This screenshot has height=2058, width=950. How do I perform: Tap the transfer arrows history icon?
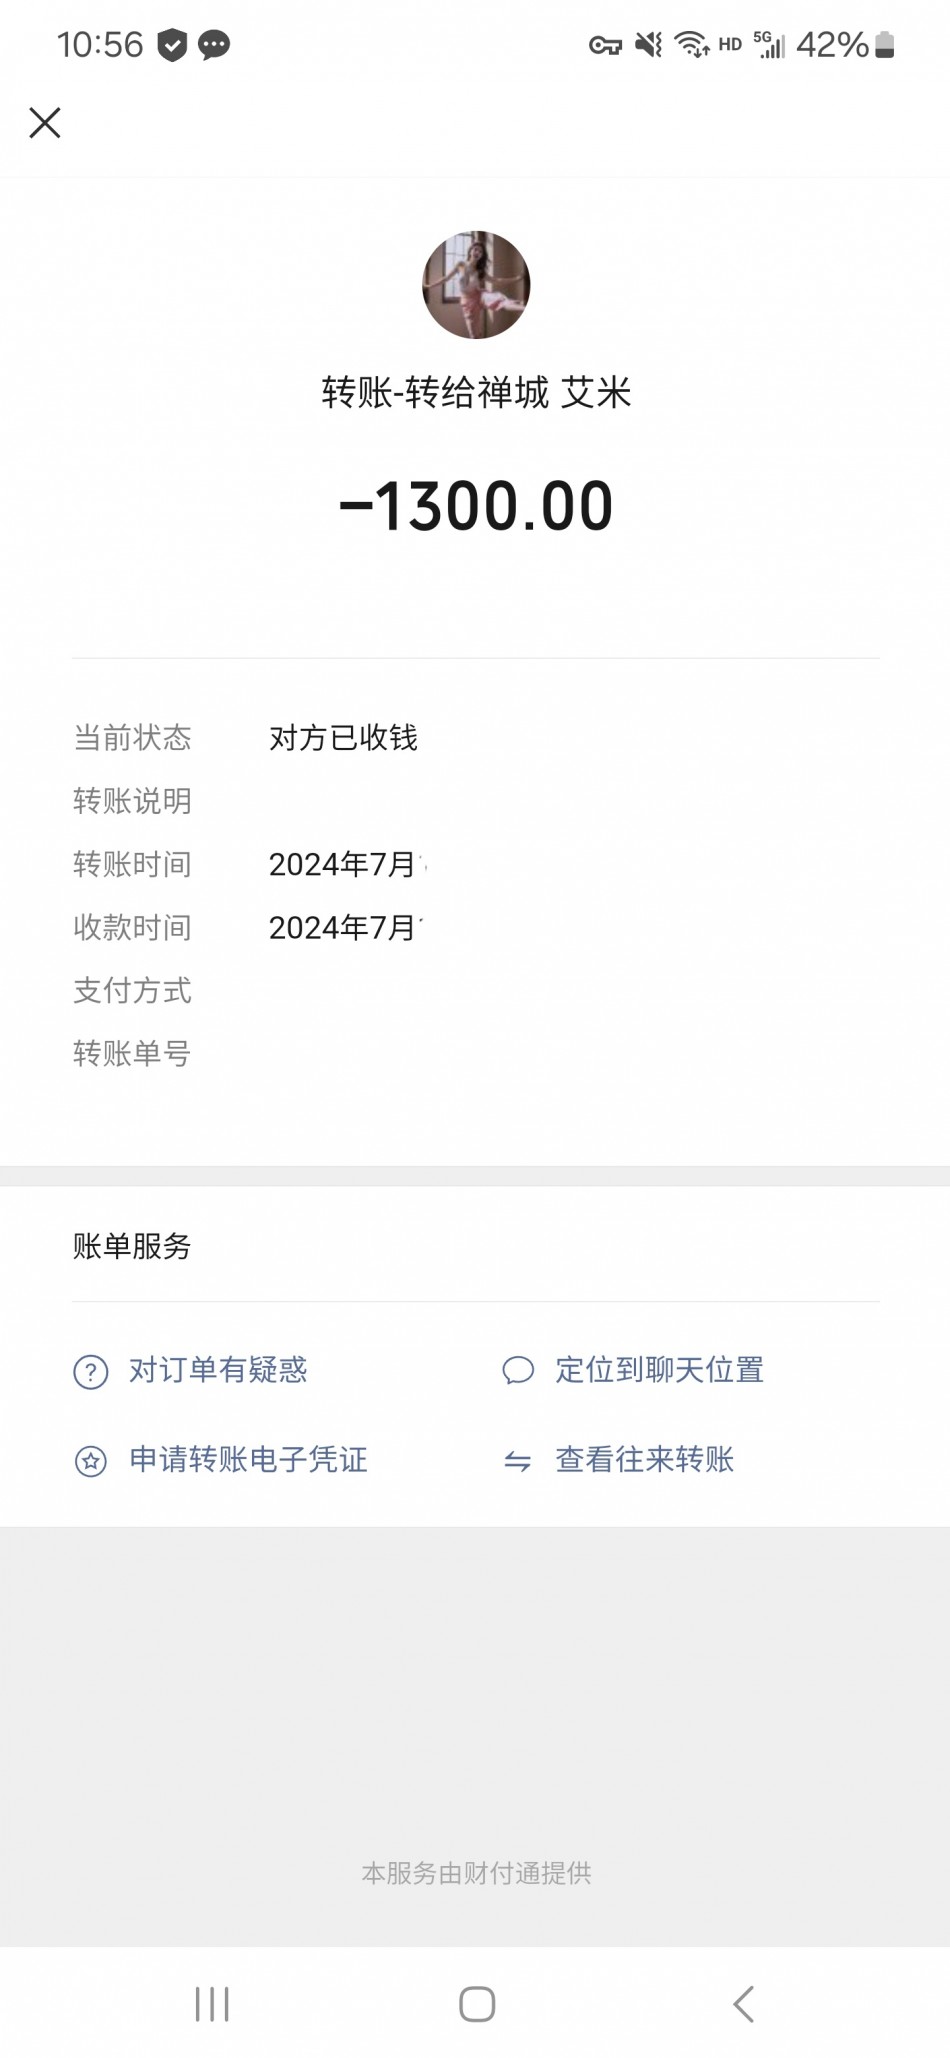(517, 1461)
